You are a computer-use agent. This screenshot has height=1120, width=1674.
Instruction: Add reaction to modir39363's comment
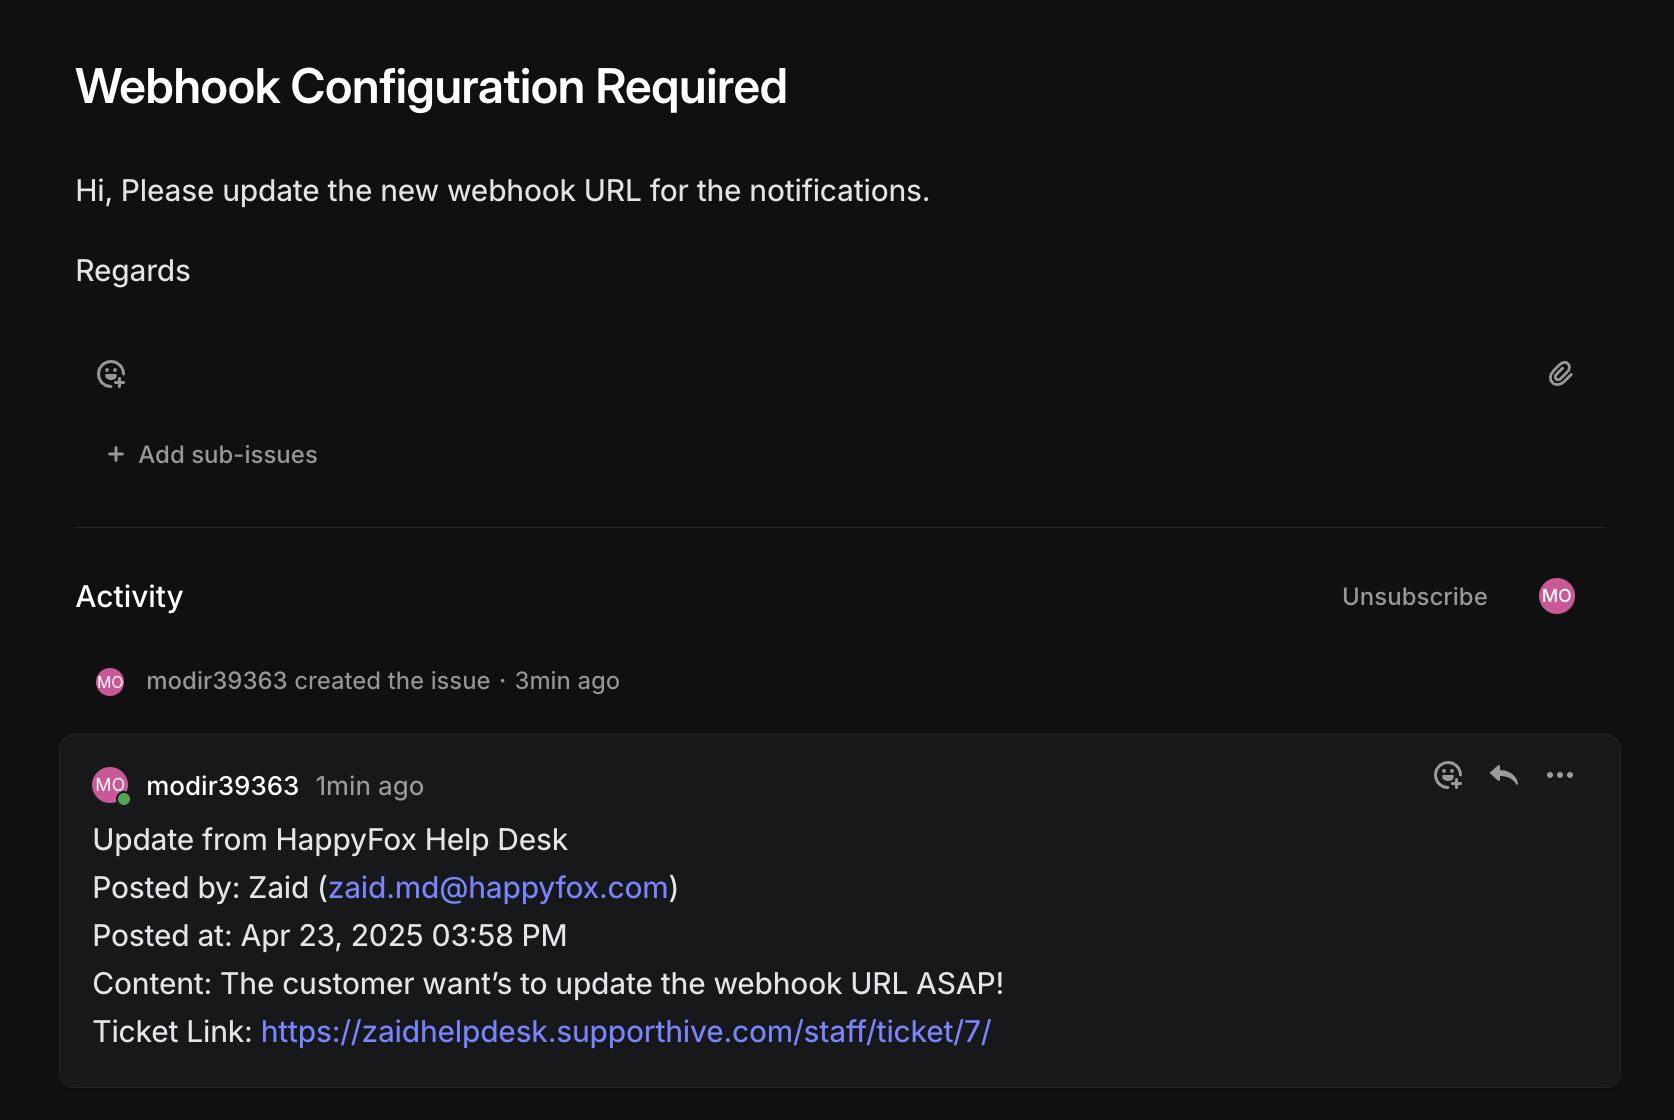1448,775
